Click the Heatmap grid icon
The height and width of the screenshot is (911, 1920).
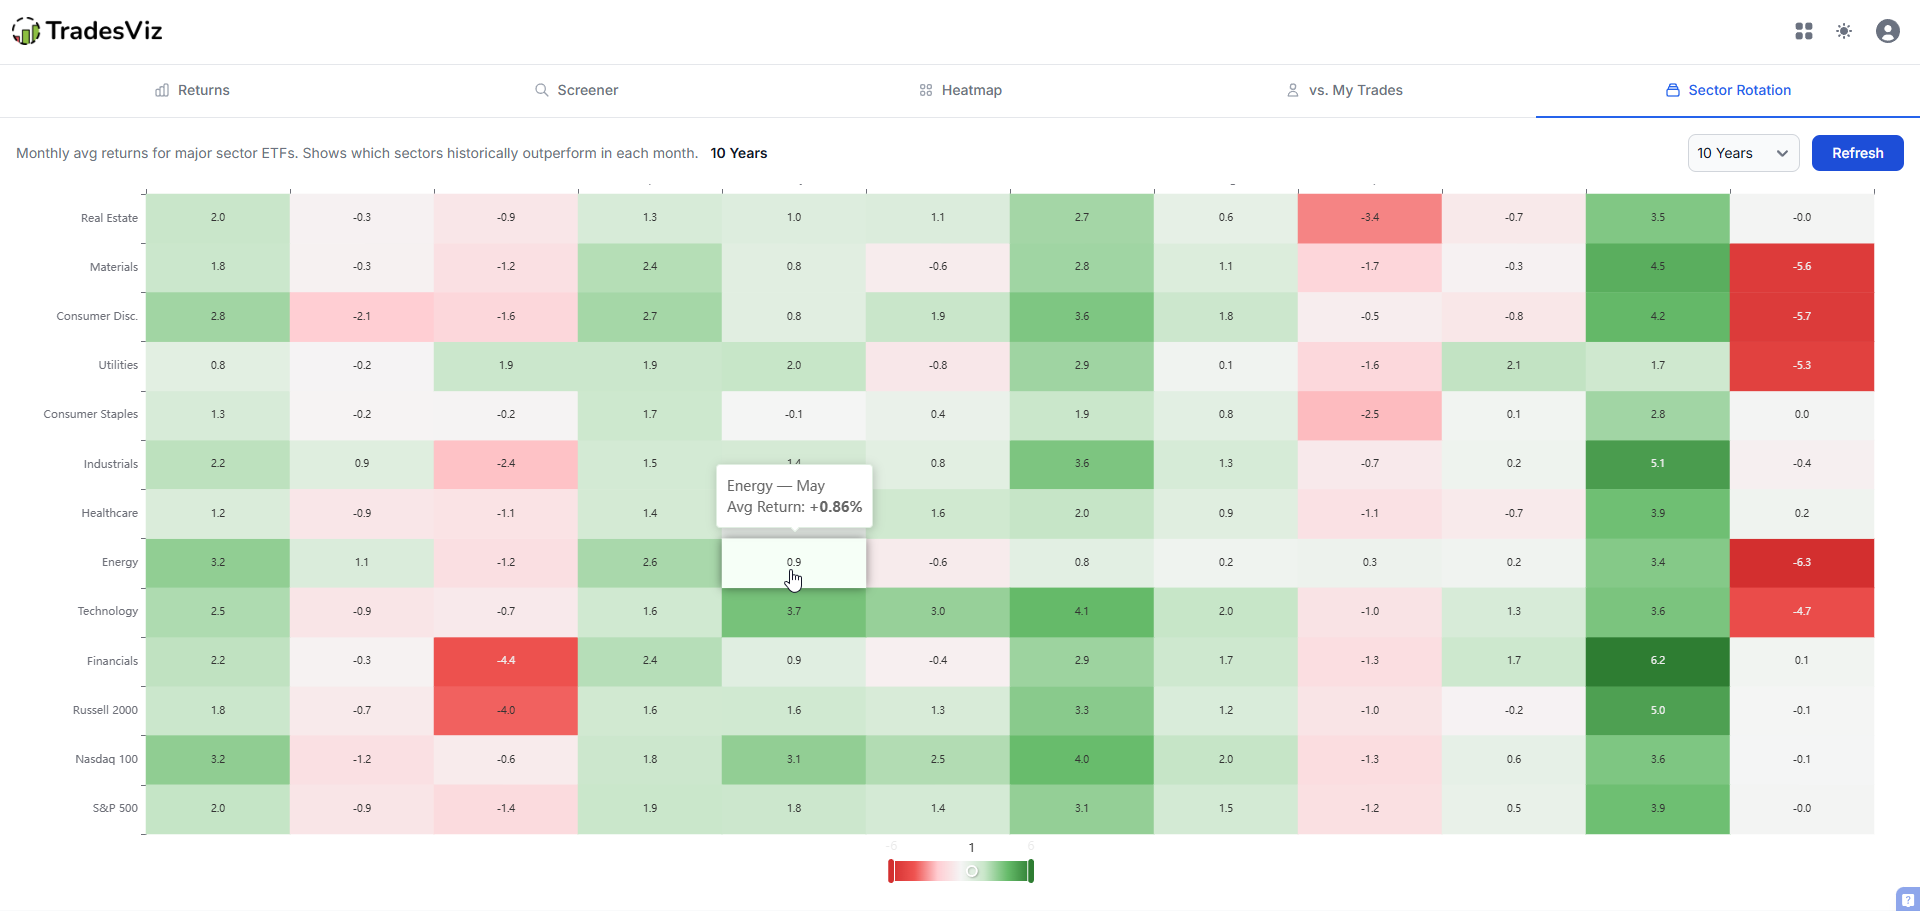coord(926,90)
